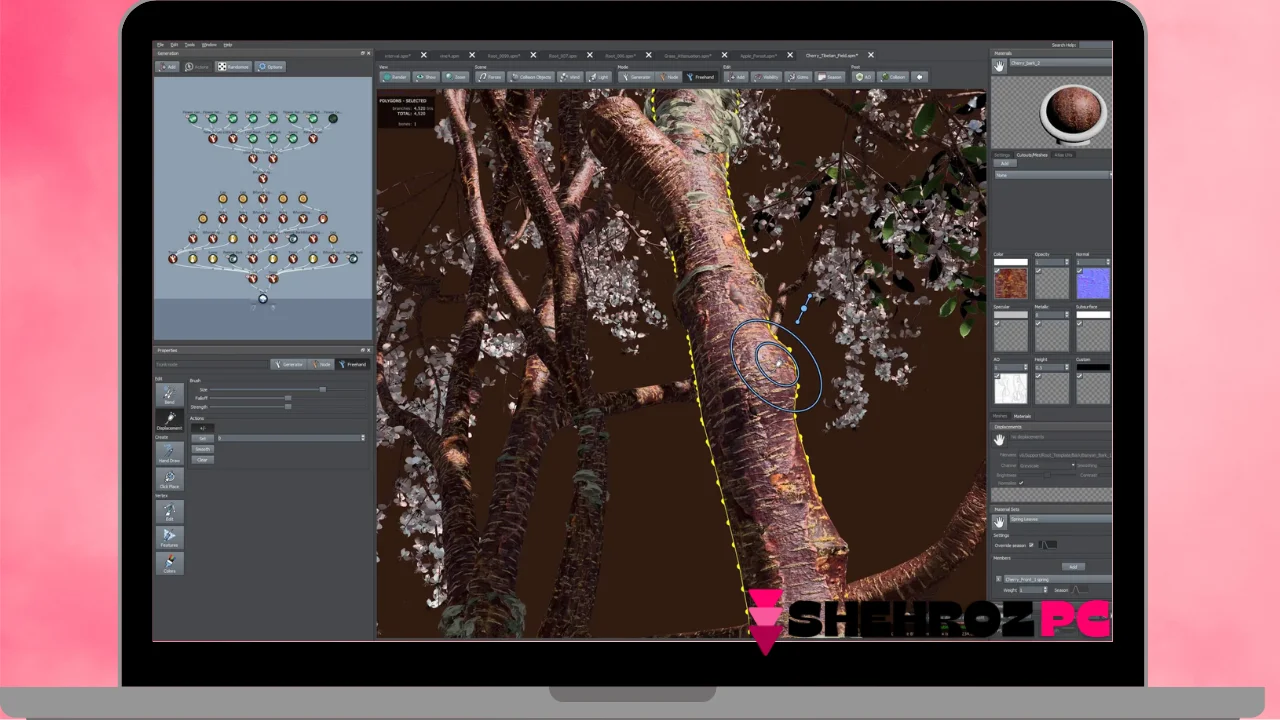Switch to the Cherry_Tibetan_Field.spm tab
The image size is (1280, 720).
click(x=832, y=55)
